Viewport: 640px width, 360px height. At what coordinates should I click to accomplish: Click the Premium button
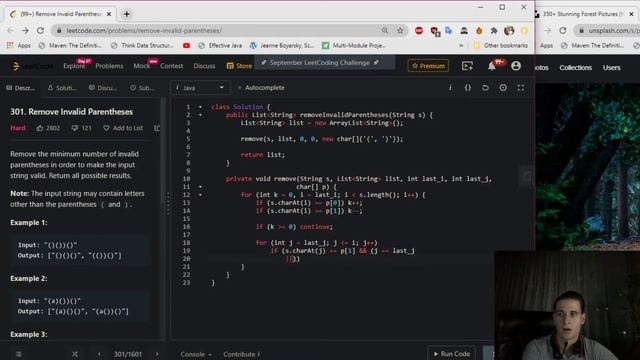coord(428,66)
